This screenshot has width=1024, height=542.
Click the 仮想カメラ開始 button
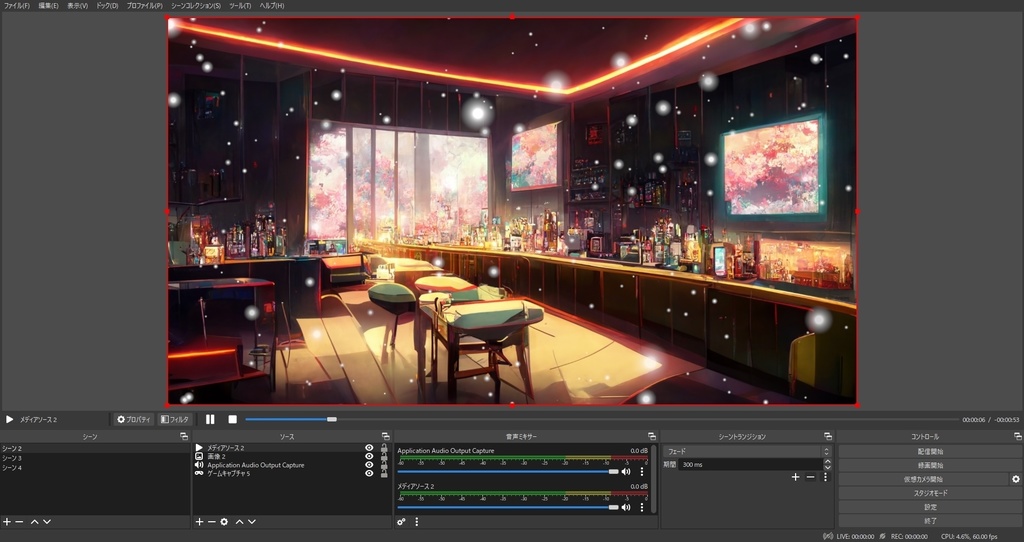click(923, 479)
